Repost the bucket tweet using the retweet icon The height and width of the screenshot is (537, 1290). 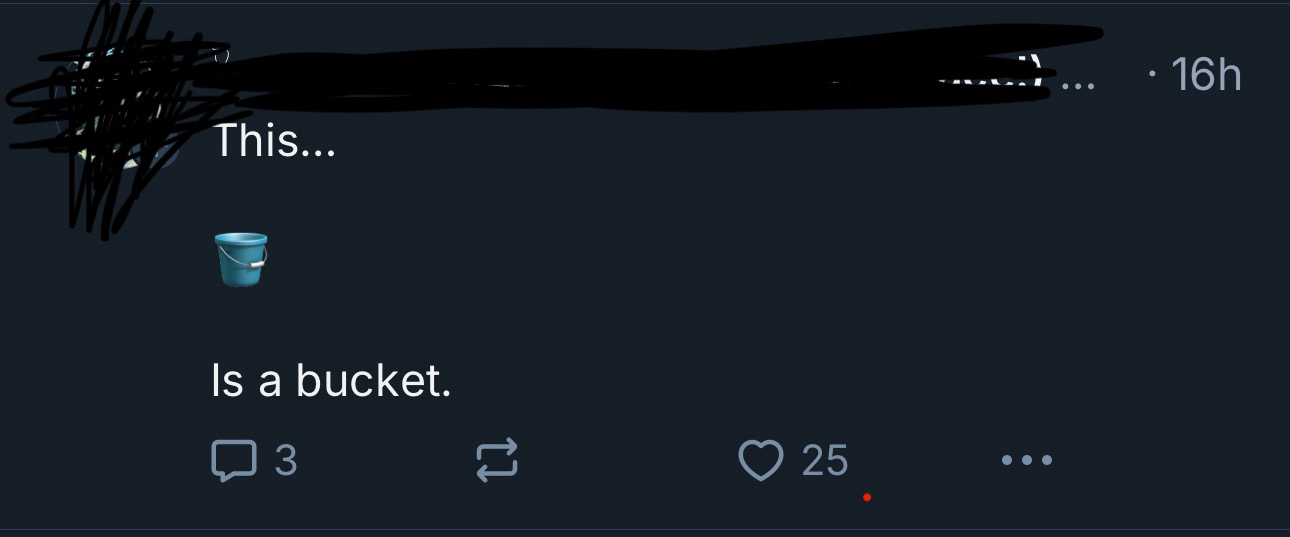496,460
